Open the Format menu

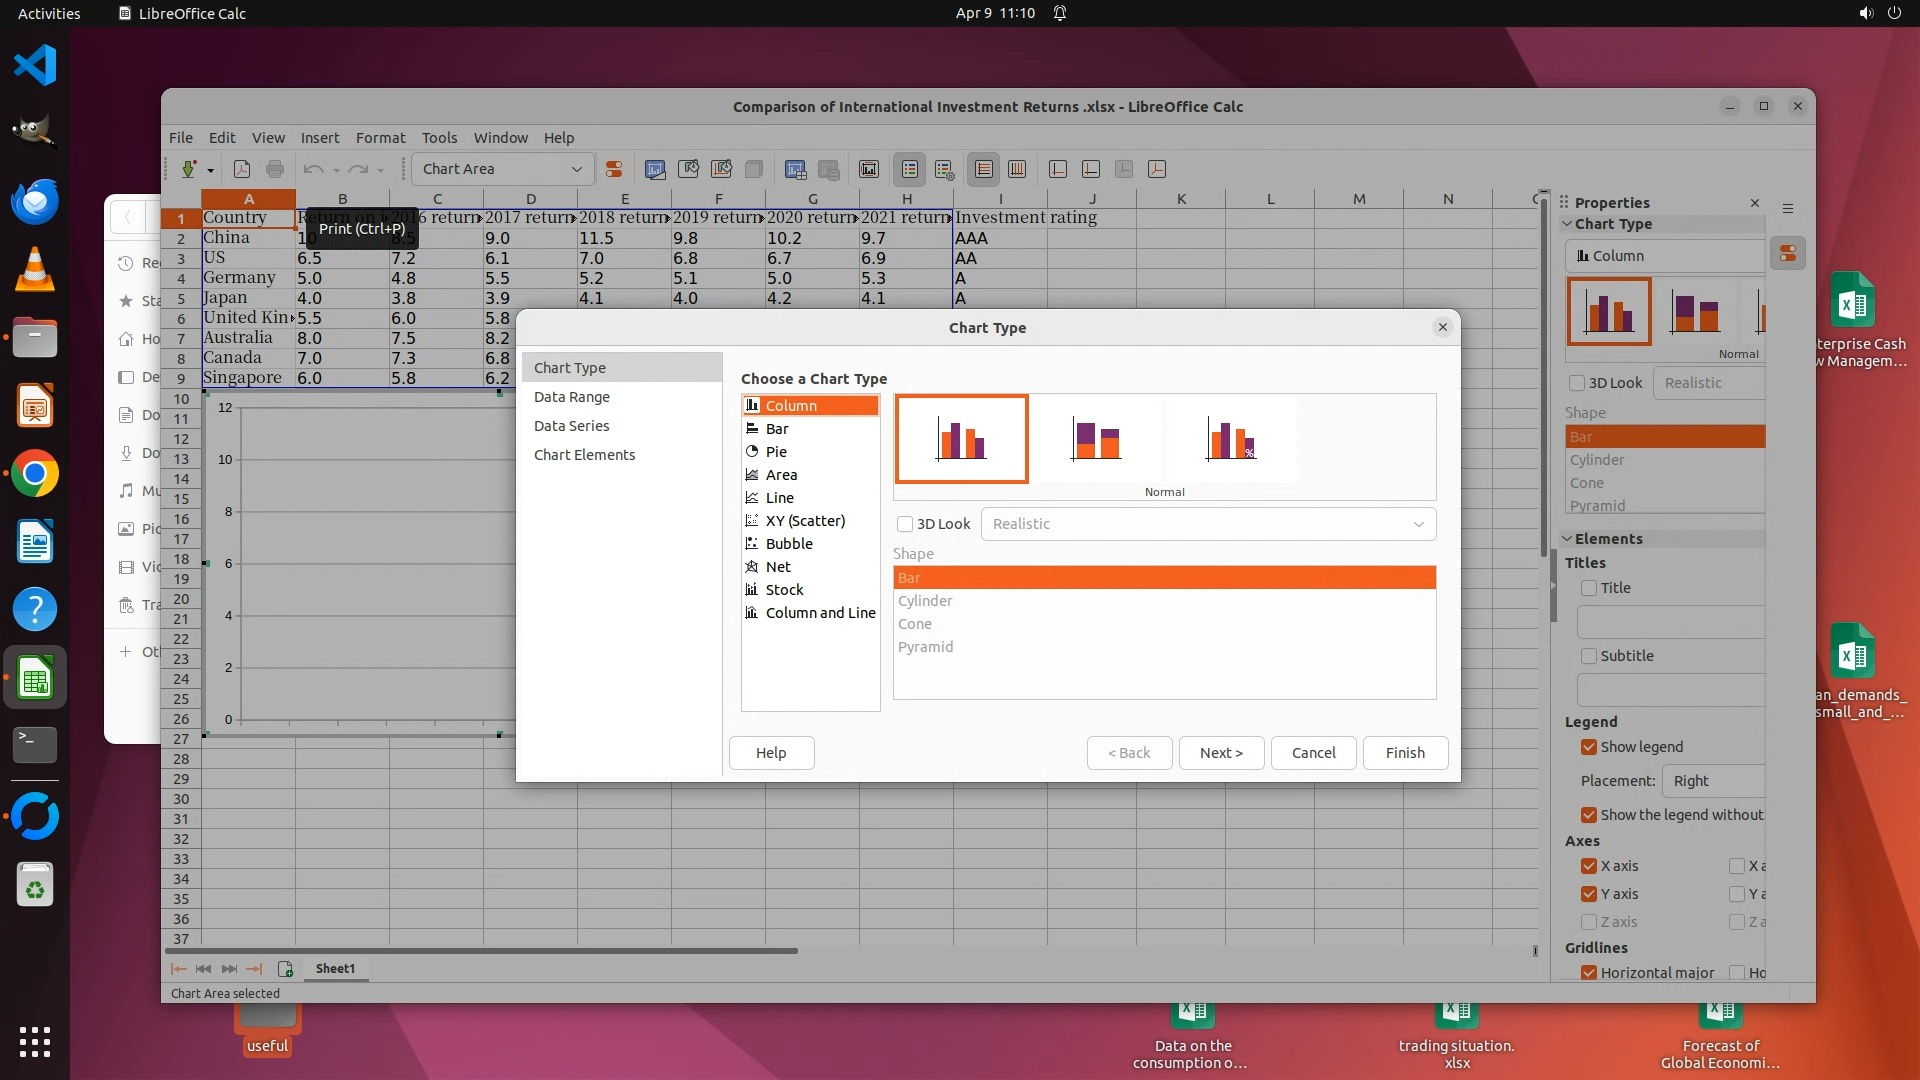(380, 138)
